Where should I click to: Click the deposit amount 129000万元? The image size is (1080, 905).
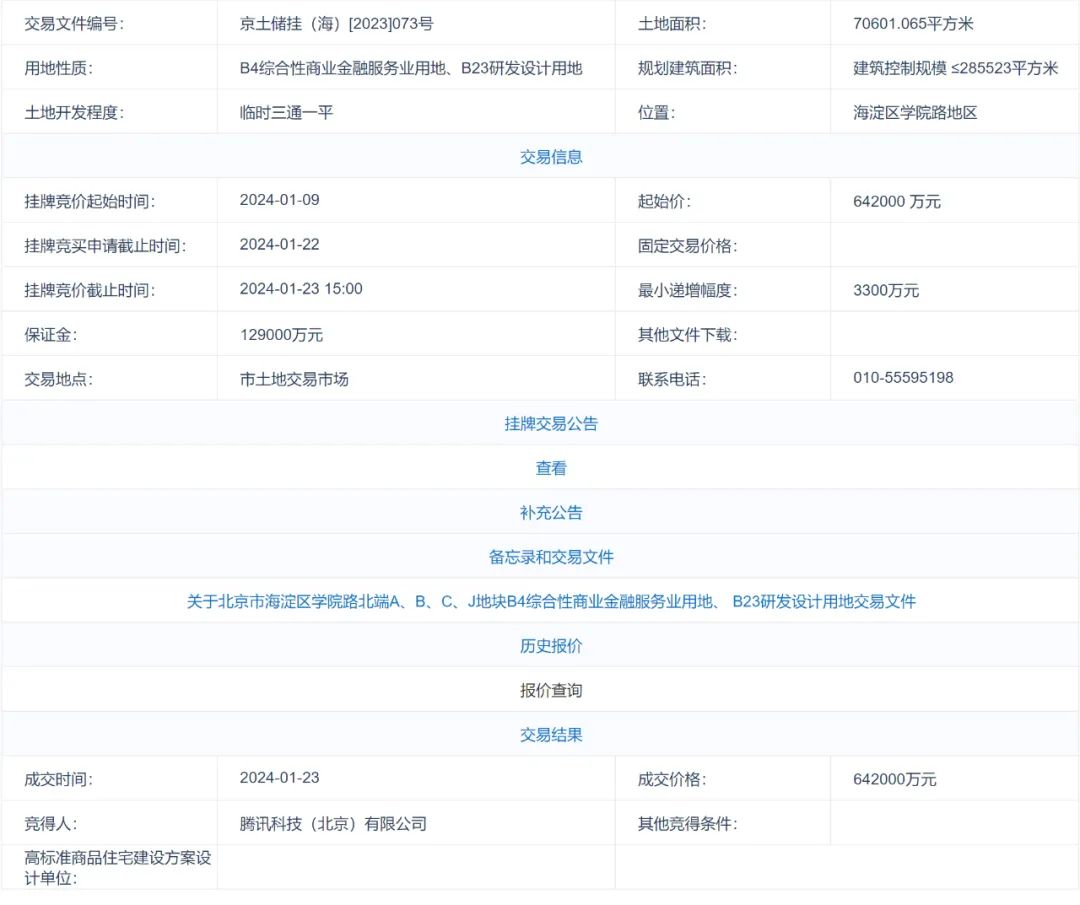pyautogui.click(x=281, y=335)
